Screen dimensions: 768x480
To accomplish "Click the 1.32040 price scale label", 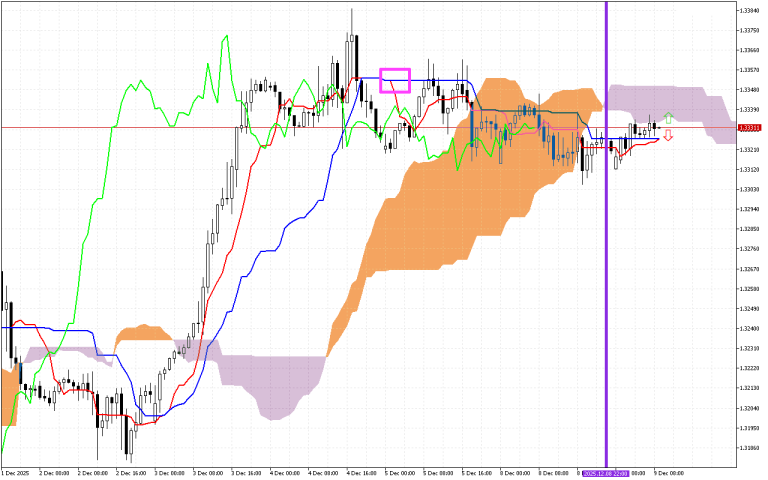I will (749, 408).
